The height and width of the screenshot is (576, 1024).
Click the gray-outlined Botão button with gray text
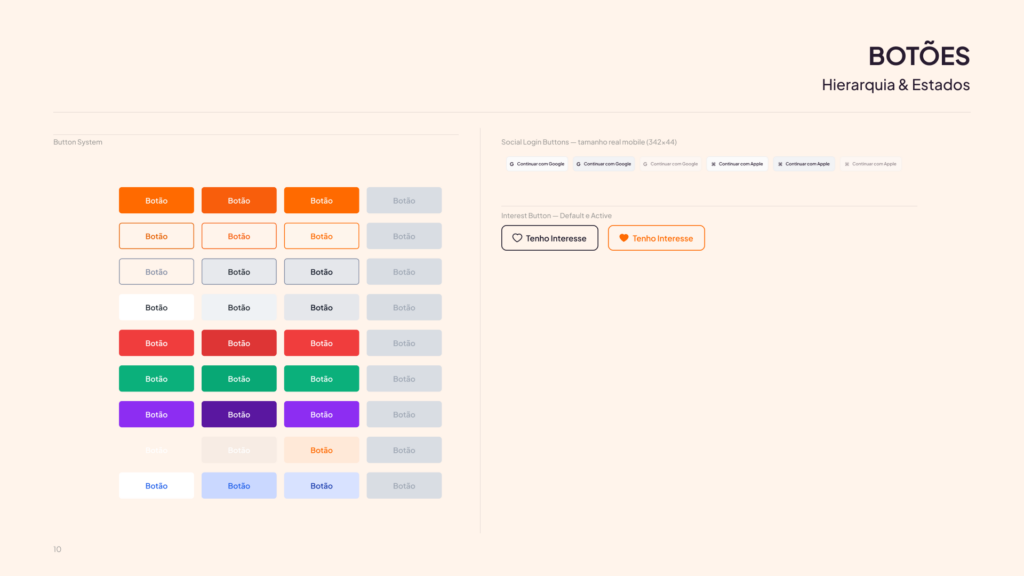156,272
